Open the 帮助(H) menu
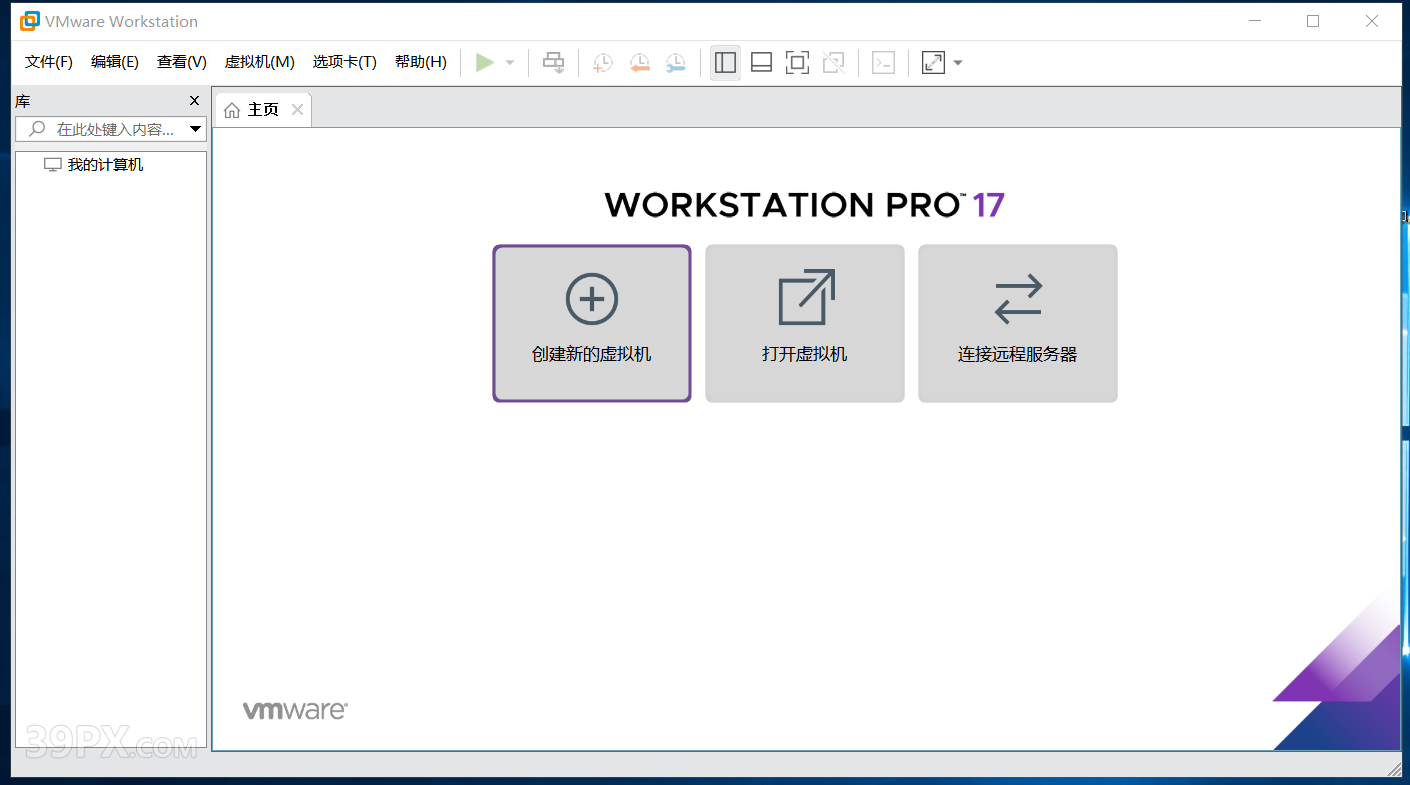The height and width of the screenshot is (785, 1410). [421, 62]
